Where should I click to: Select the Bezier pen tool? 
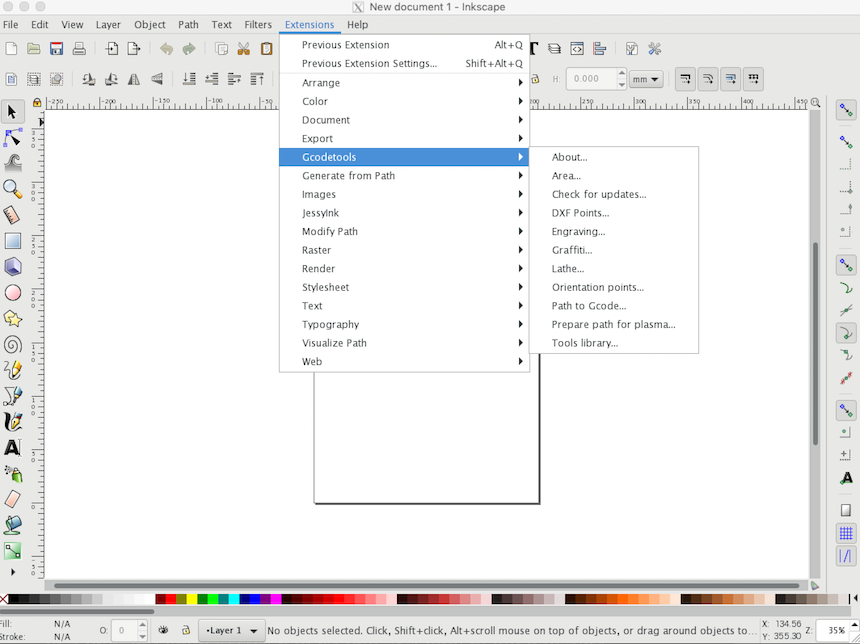12,396
